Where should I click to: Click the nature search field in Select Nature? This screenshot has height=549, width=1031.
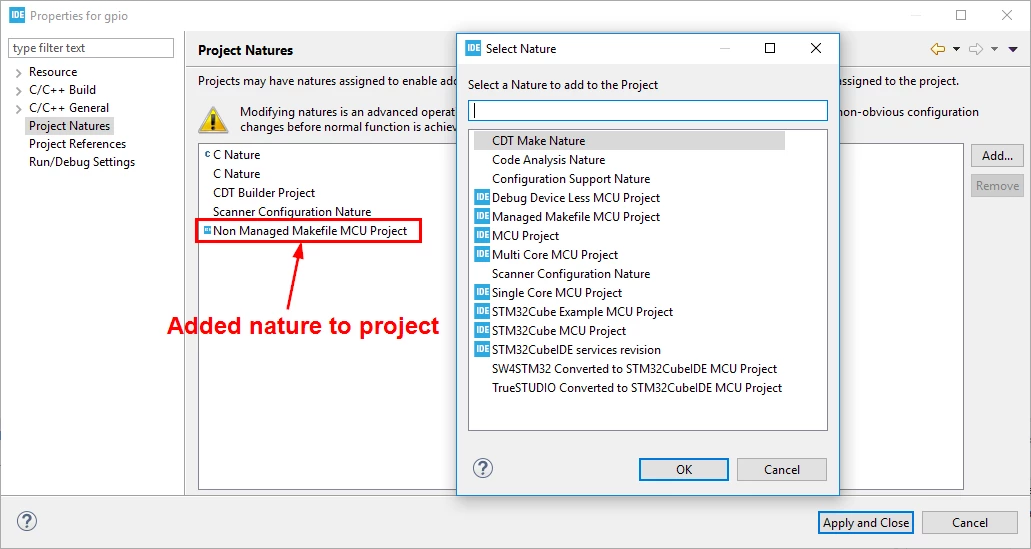(648, 110)
